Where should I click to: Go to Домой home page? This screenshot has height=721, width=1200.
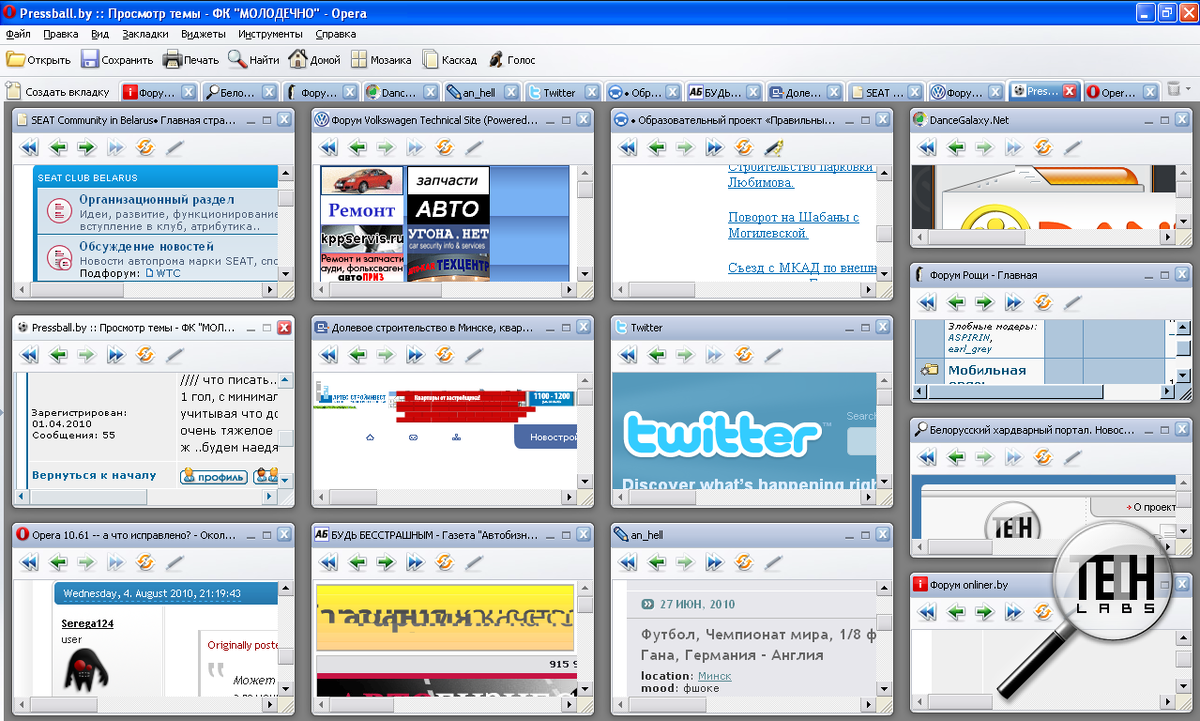point(314,59)
